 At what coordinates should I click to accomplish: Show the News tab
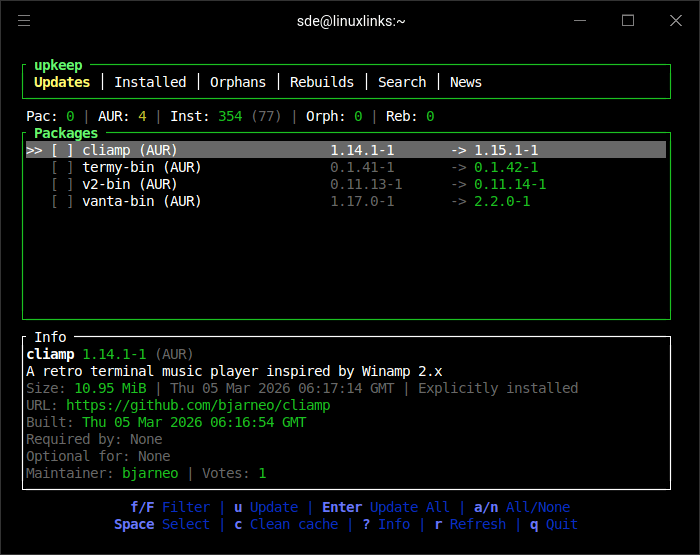466,82
